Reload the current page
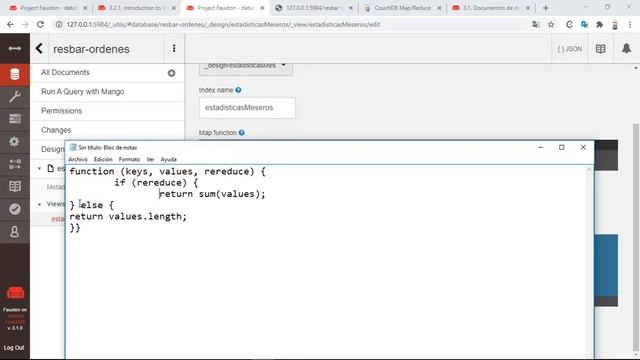This screenshot has height=360, width=640. (x=40, y=24)
